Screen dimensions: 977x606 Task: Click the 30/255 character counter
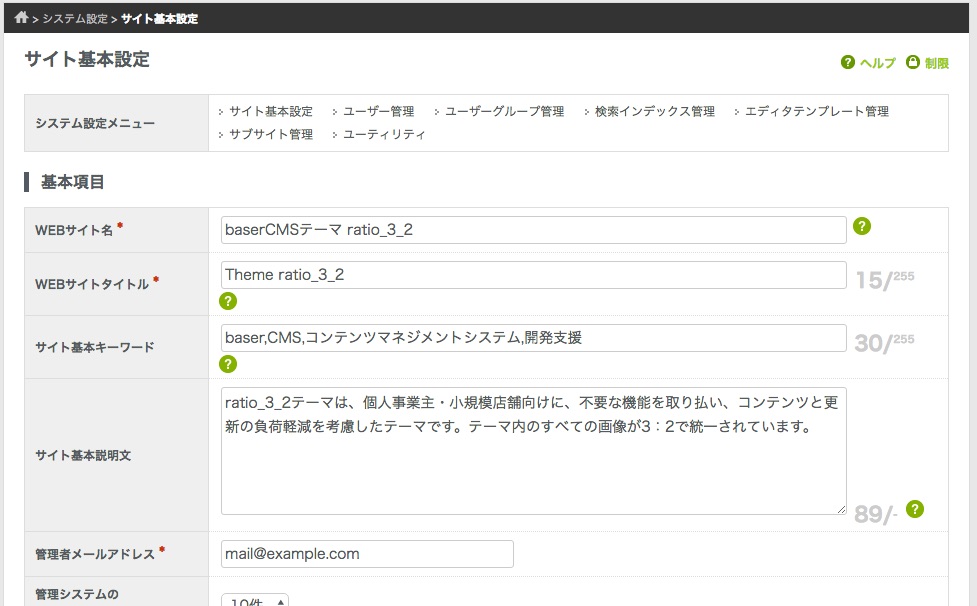(885, 343)
